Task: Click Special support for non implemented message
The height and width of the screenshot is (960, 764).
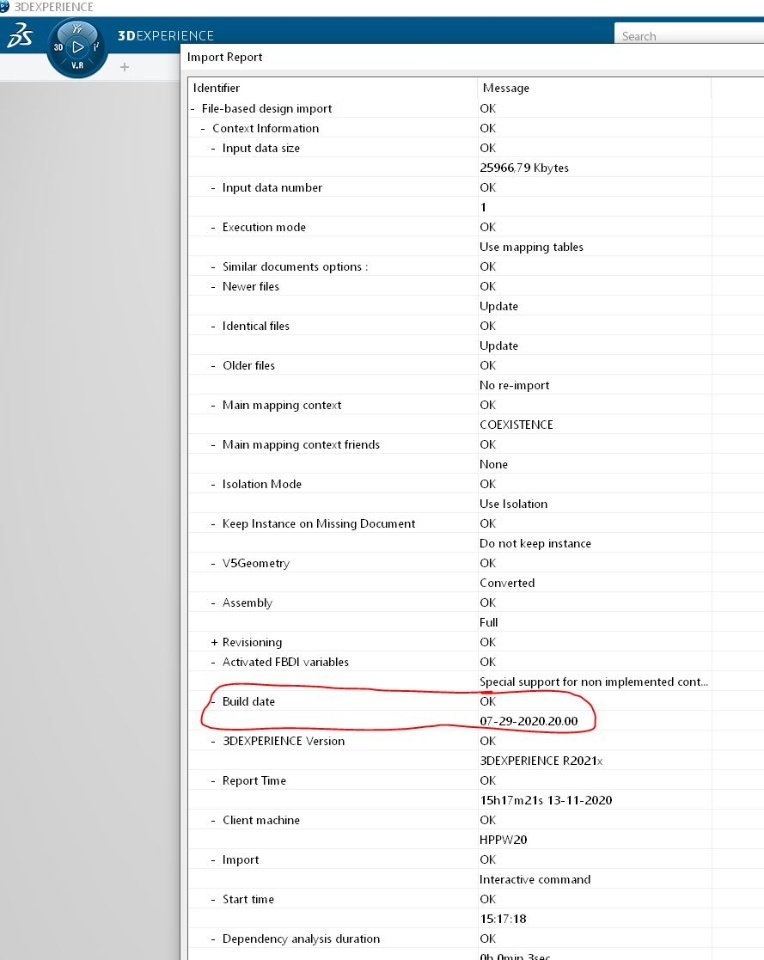Action: click(x=594, y=682)
